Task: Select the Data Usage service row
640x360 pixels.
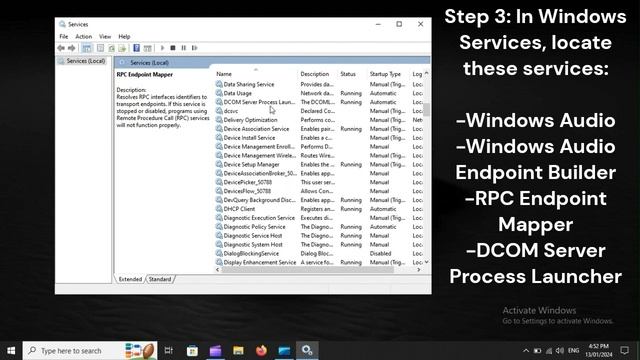Action: click(319, 93)
